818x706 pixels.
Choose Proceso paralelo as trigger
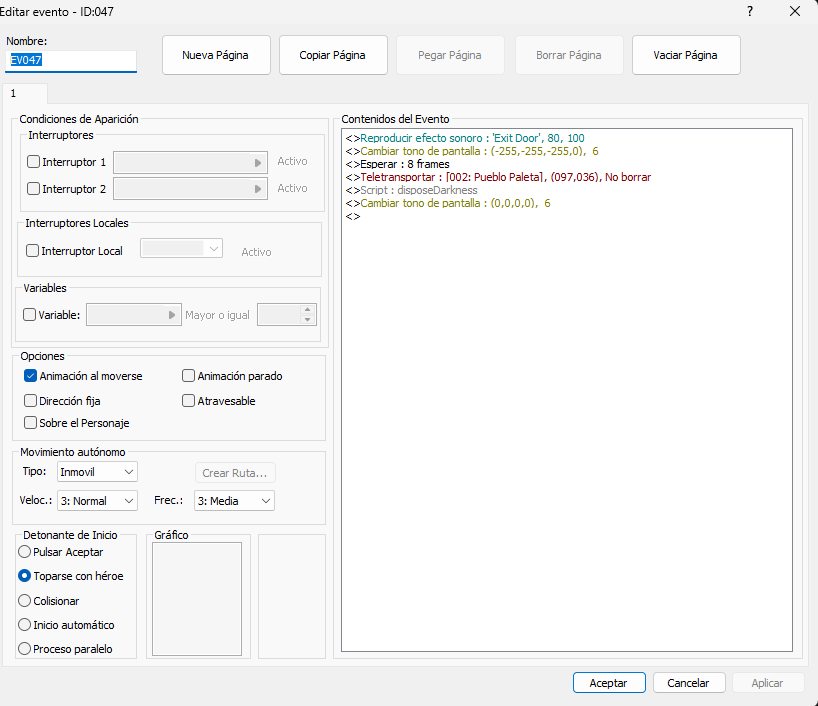pos(25,649)
